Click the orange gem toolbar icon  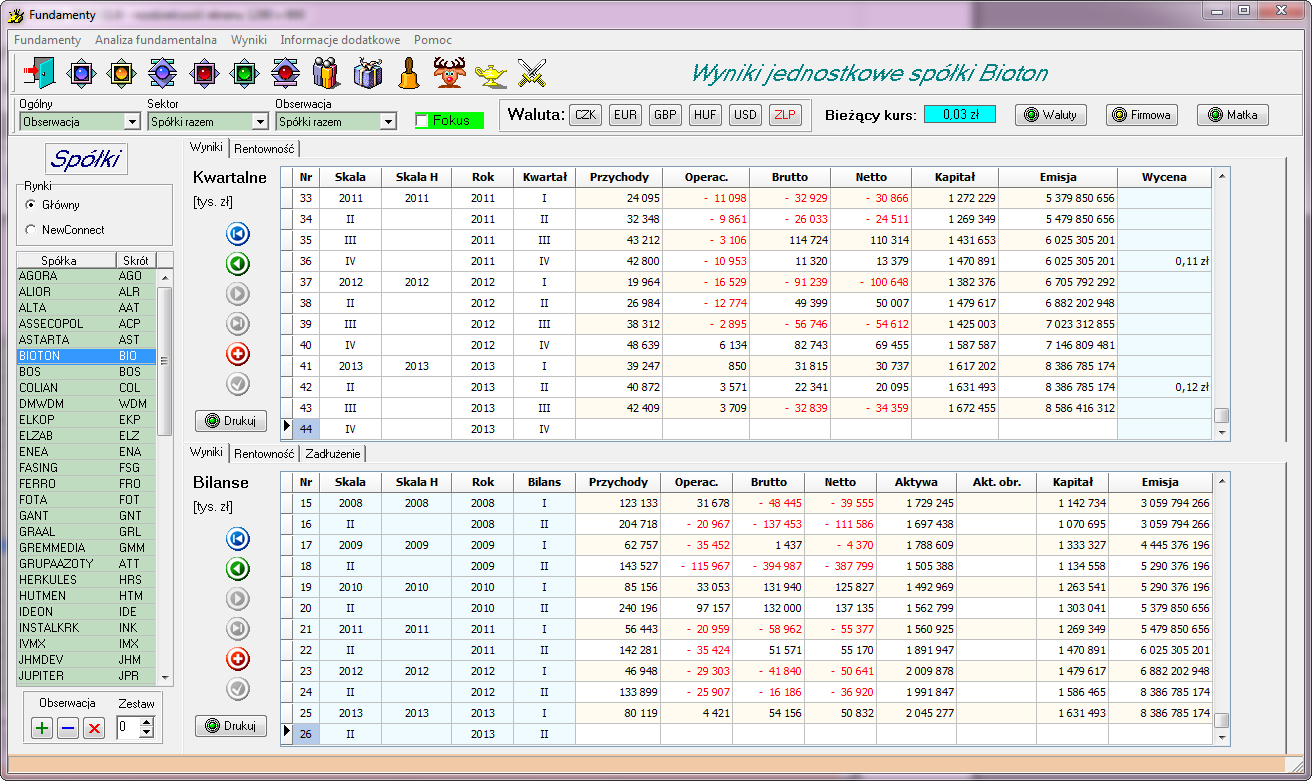pos(122,72)
